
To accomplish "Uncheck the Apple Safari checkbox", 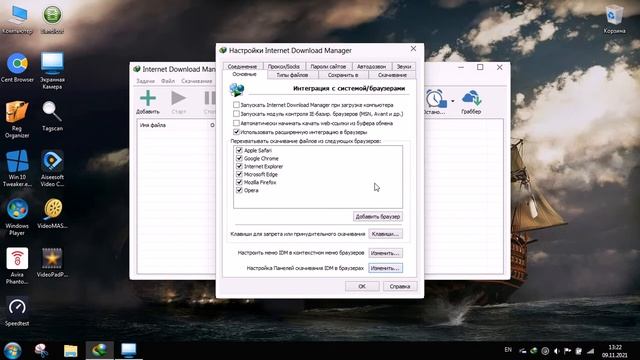I will tap(239, 150).
